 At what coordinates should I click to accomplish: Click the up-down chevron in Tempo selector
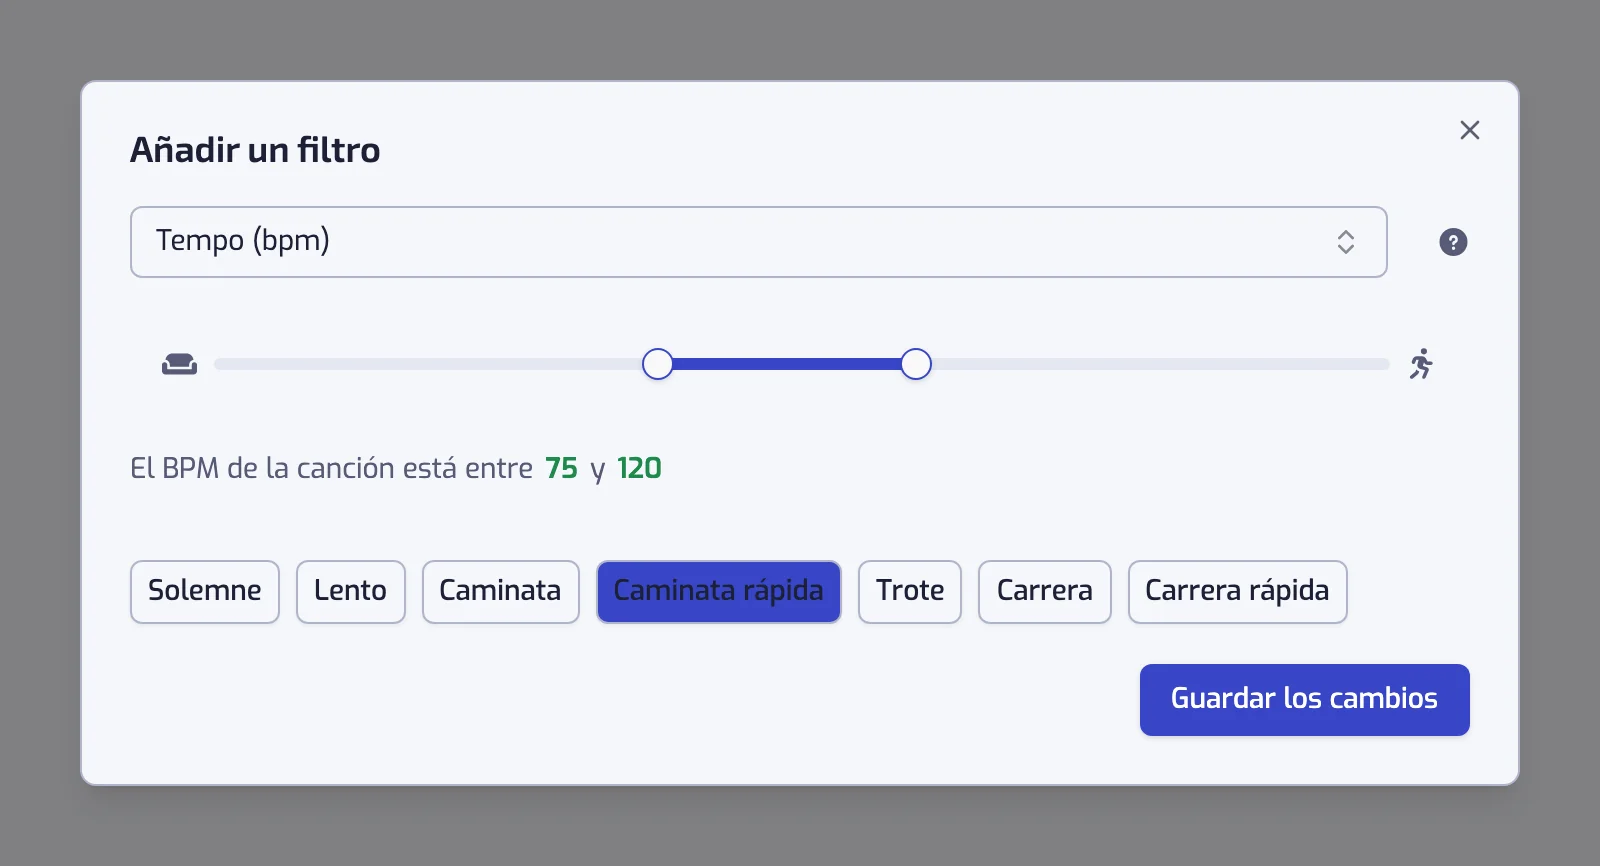click(1346, 242)
